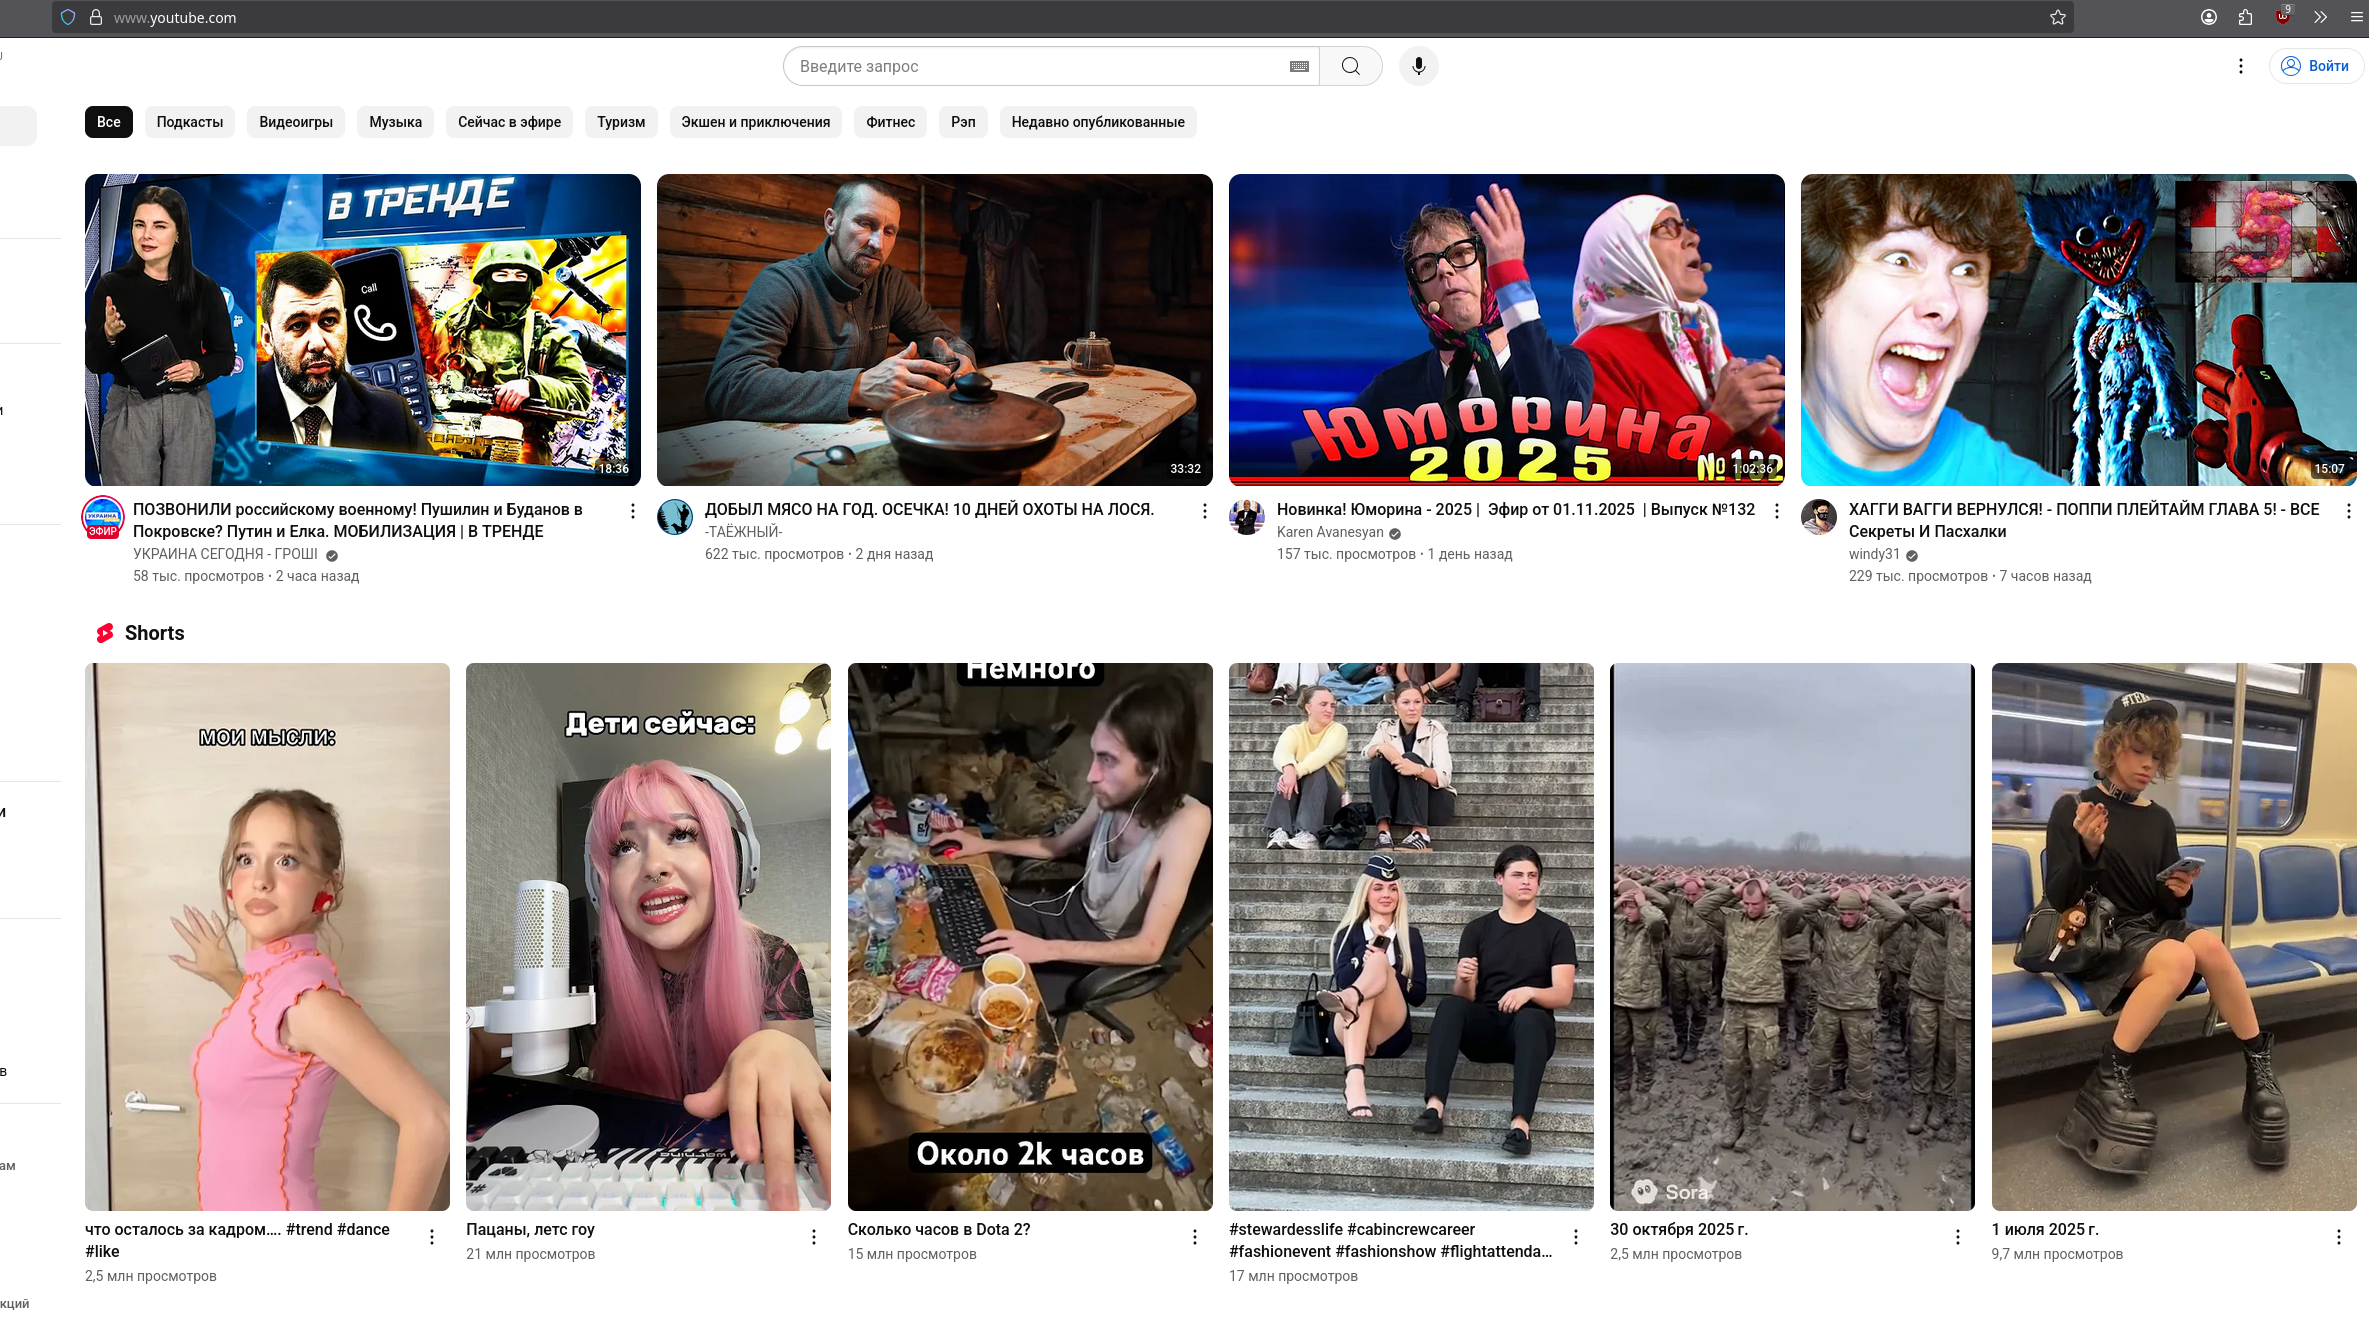The width and height of the screenshot is (2369, 1329).
Task: Click the Войти sign-in button
Action: [2316, 66]
